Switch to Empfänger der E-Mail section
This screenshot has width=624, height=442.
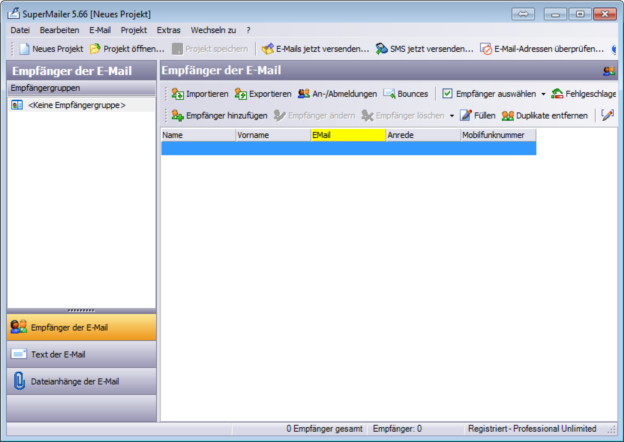(x=82, y=327)
